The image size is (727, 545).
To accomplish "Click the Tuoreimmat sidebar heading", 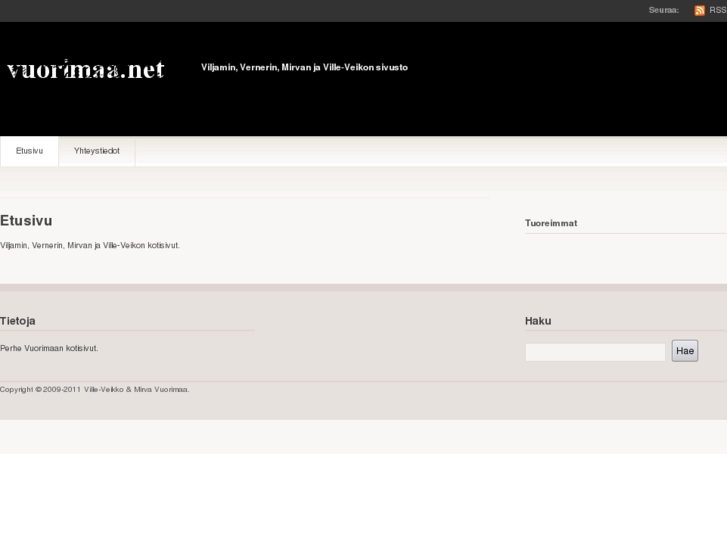I will click(551, 223).
